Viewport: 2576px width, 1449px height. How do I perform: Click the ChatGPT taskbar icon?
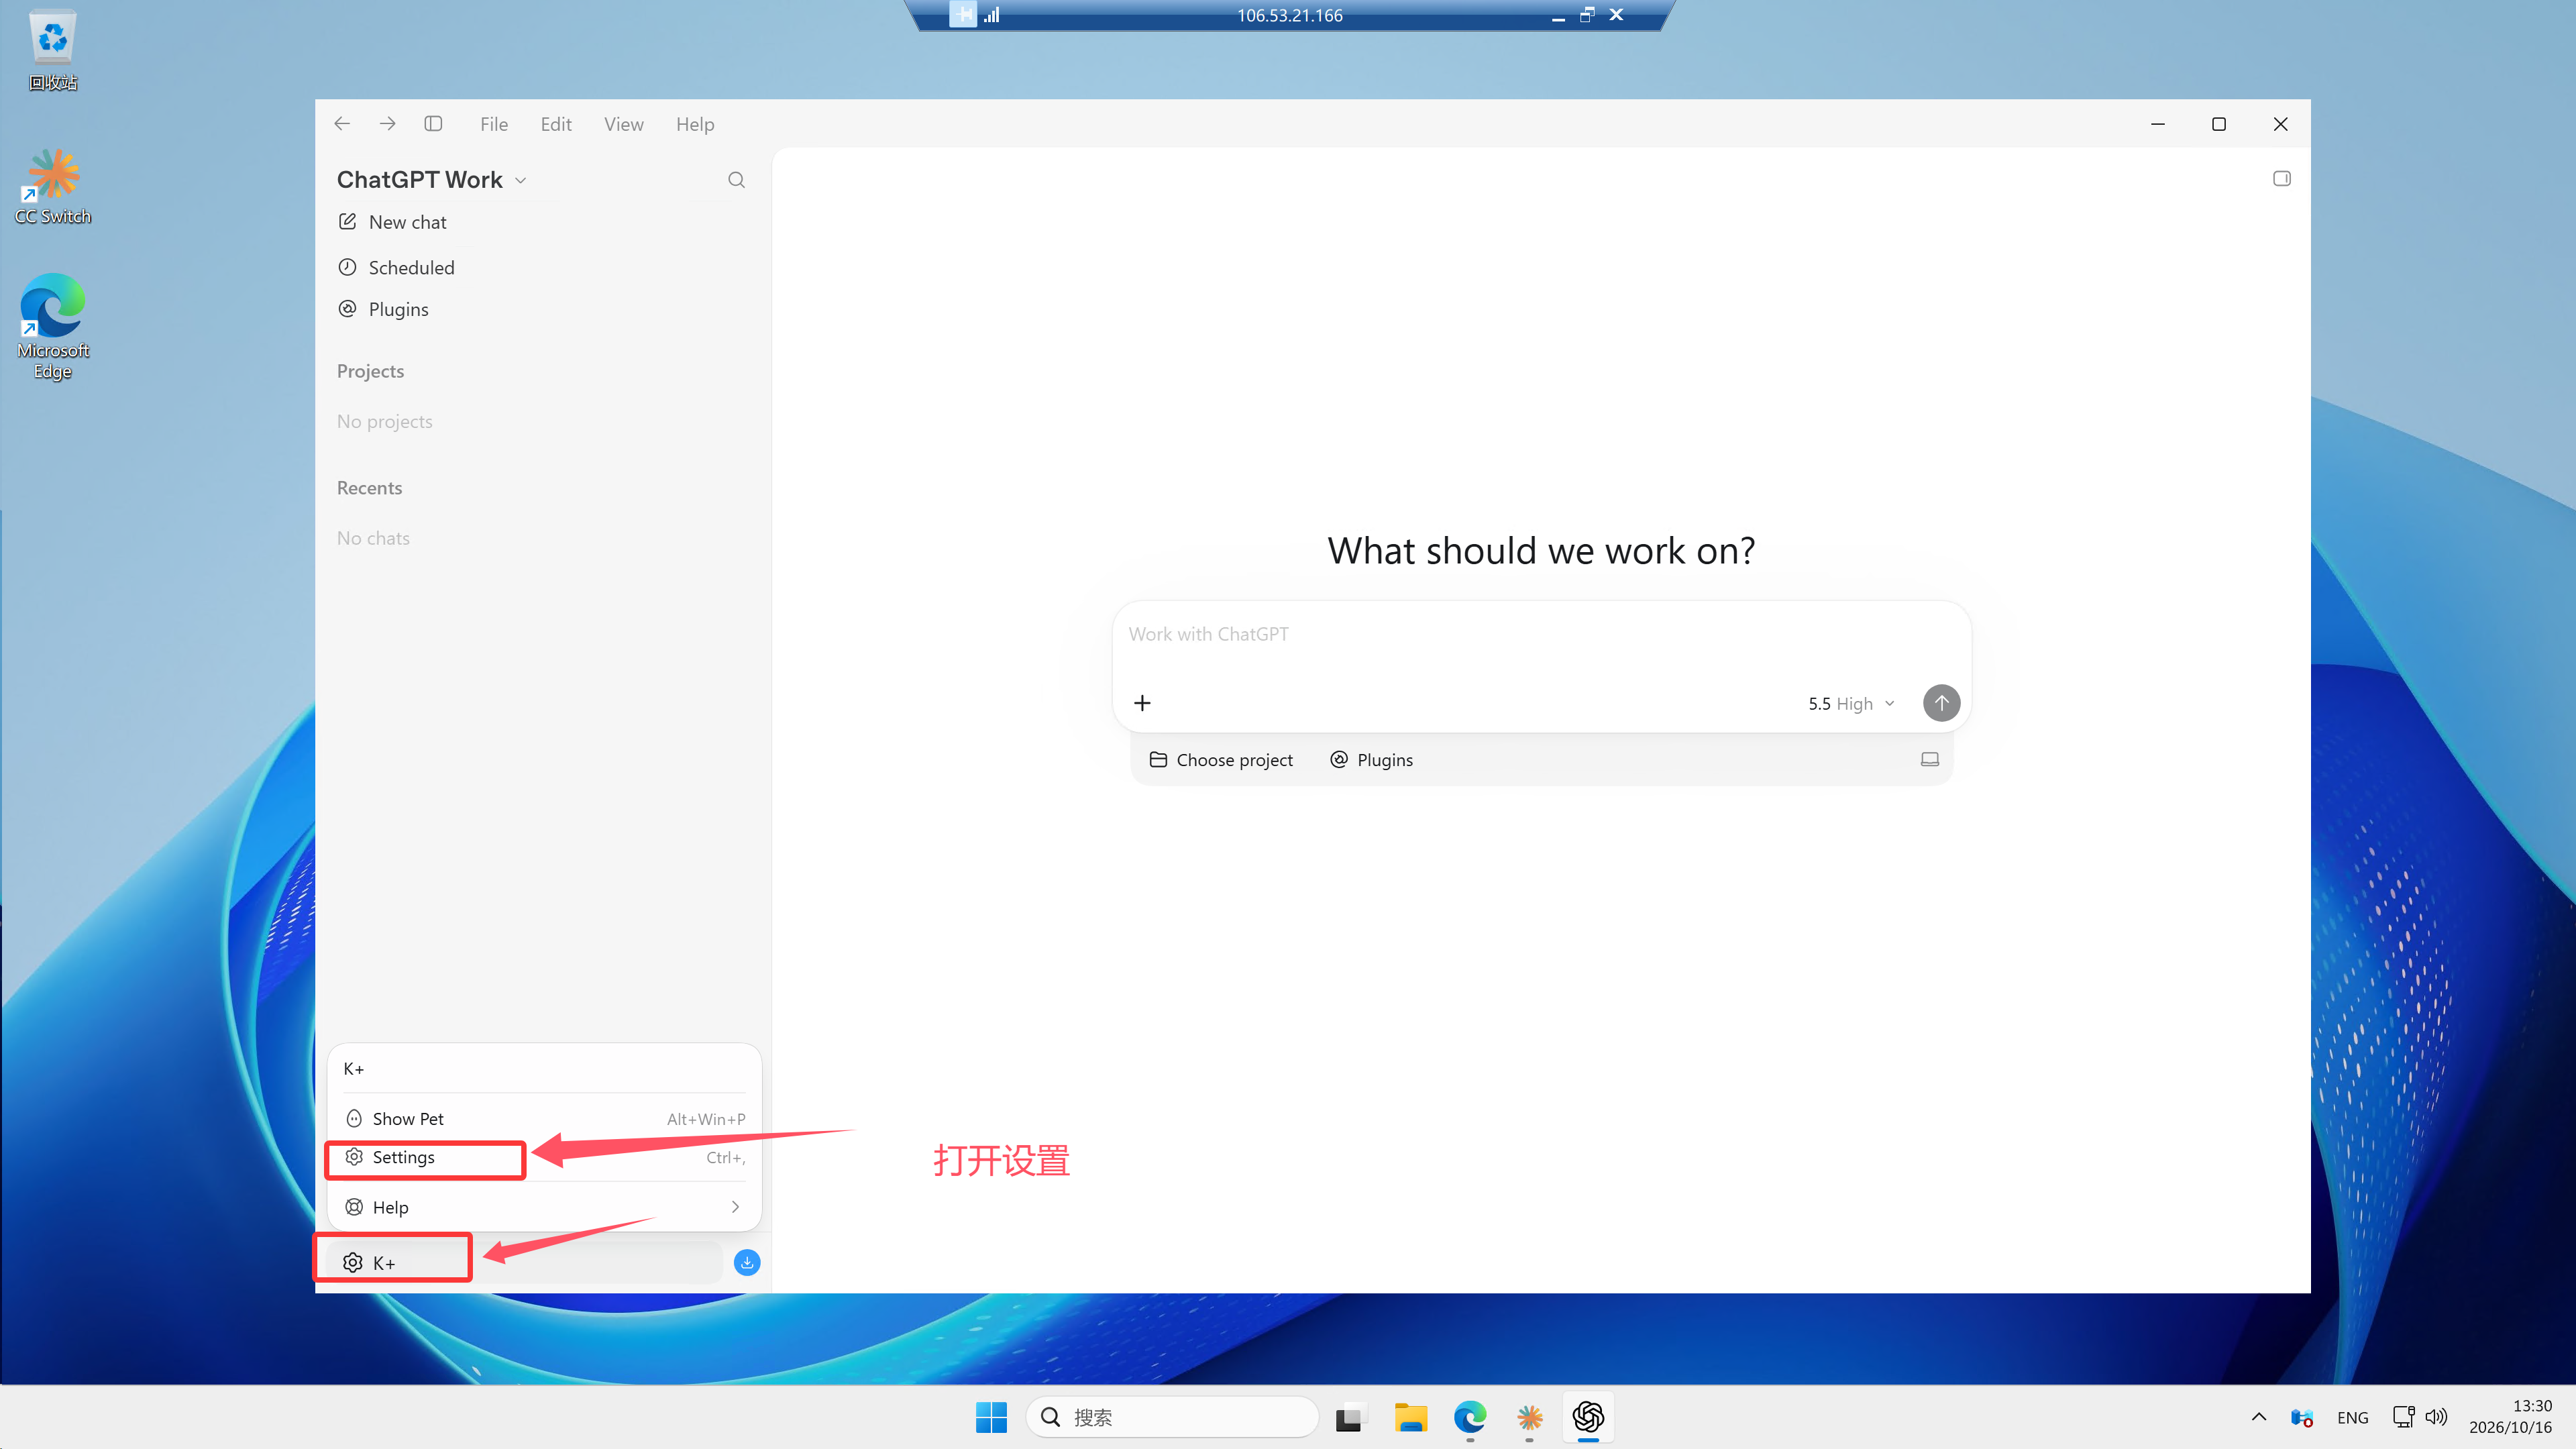click(1589, 1417)
